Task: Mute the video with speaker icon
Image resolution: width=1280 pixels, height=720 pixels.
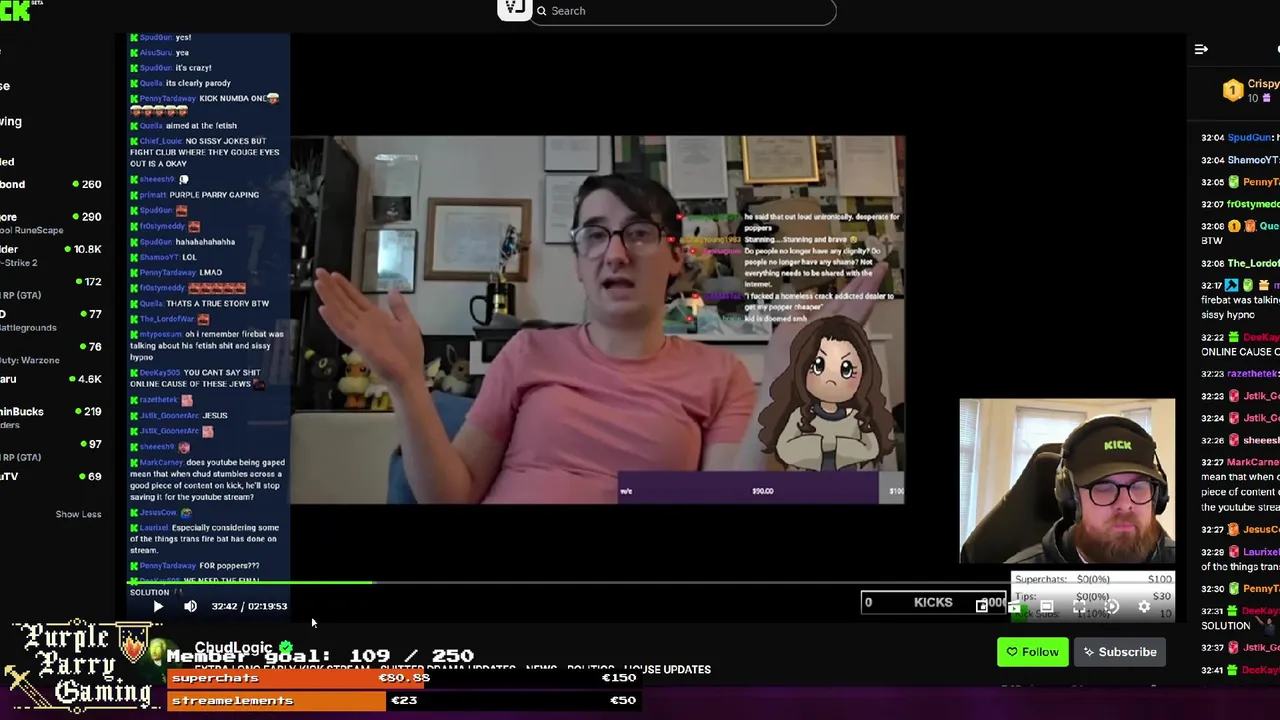Action: (190, 606)
